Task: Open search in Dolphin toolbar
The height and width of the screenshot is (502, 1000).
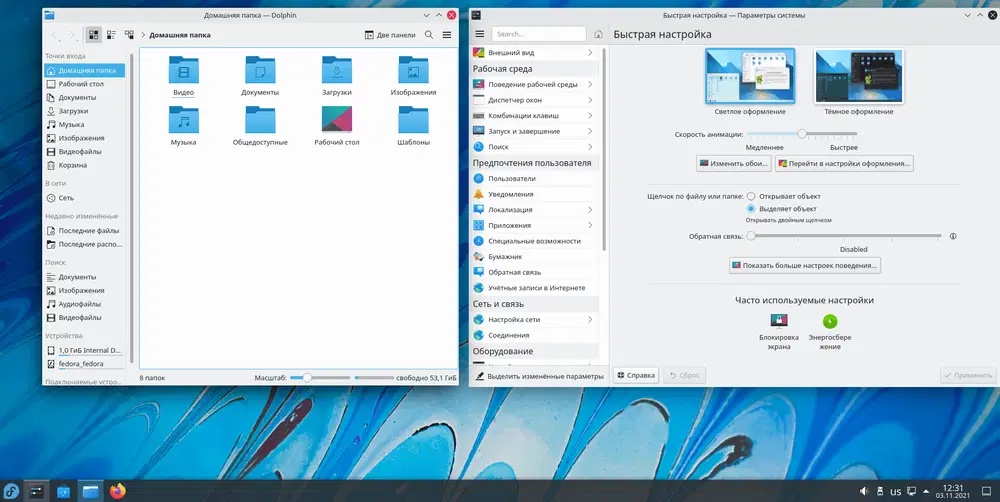Action: tap(429, 35)
